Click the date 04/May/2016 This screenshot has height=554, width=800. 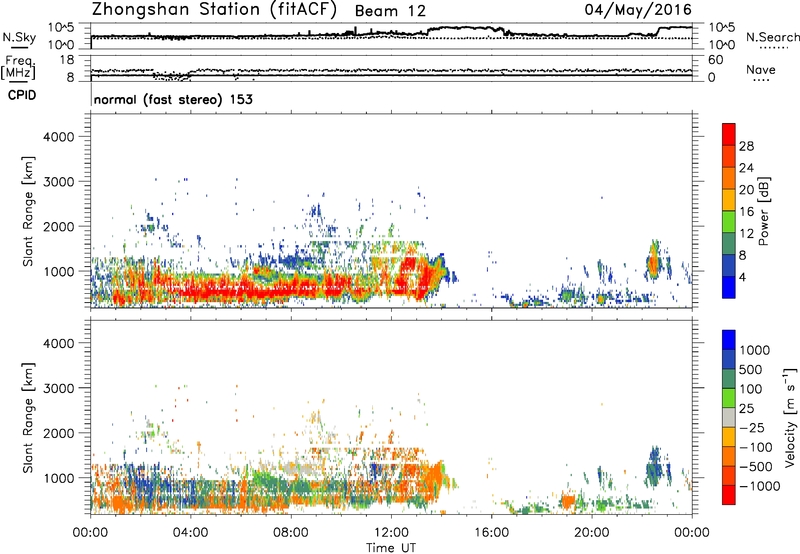[638, 9]
